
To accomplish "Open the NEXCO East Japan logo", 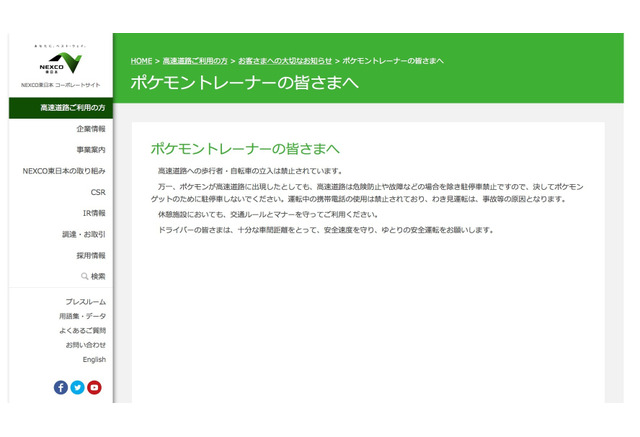I will point(60,62).
